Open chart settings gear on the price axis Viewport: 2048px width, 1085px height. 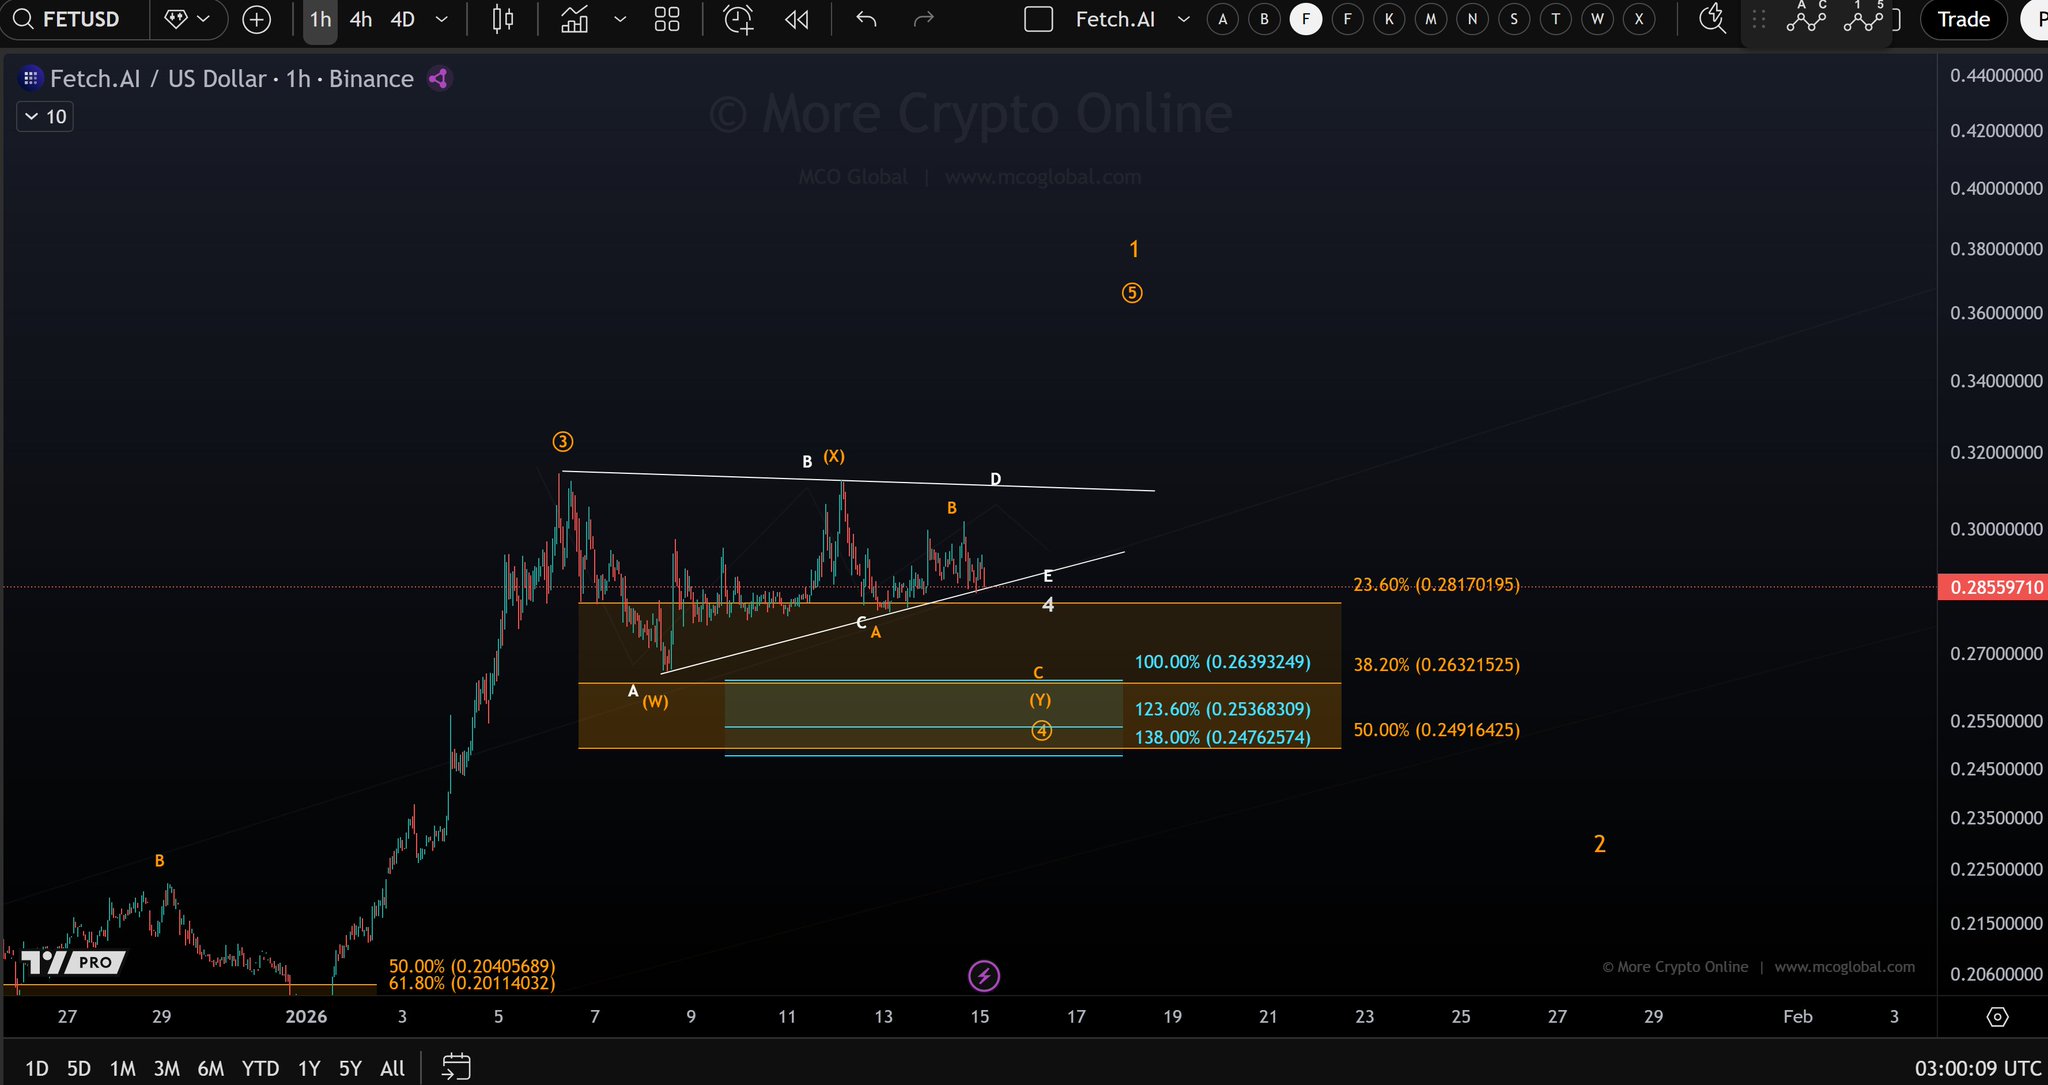[x=1997, y=1017]
